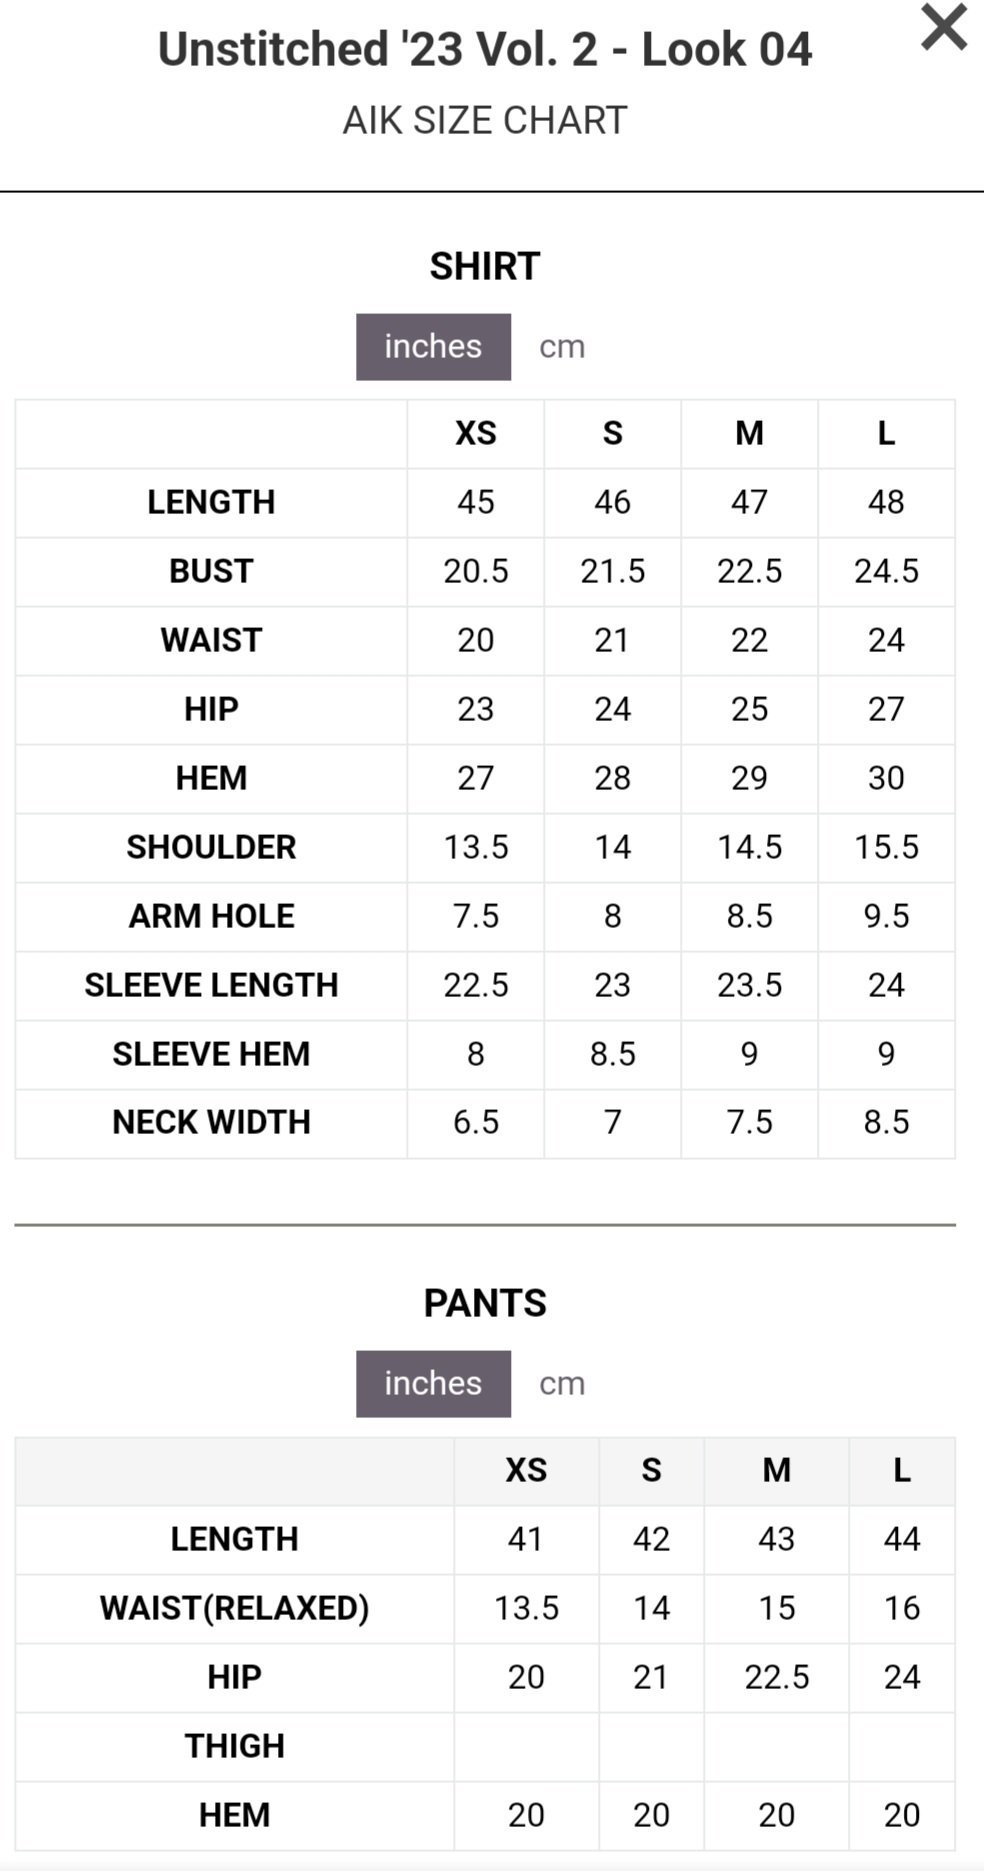984x1871 pixels.
Task: Select the shirt BUST row label
Action: click(x=211, y=571)
